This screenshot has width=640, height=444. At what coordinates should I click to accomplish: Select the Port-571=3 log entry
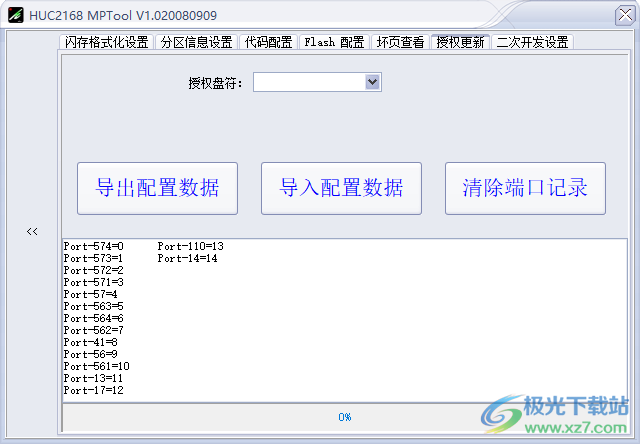click(x=93, y=282)
